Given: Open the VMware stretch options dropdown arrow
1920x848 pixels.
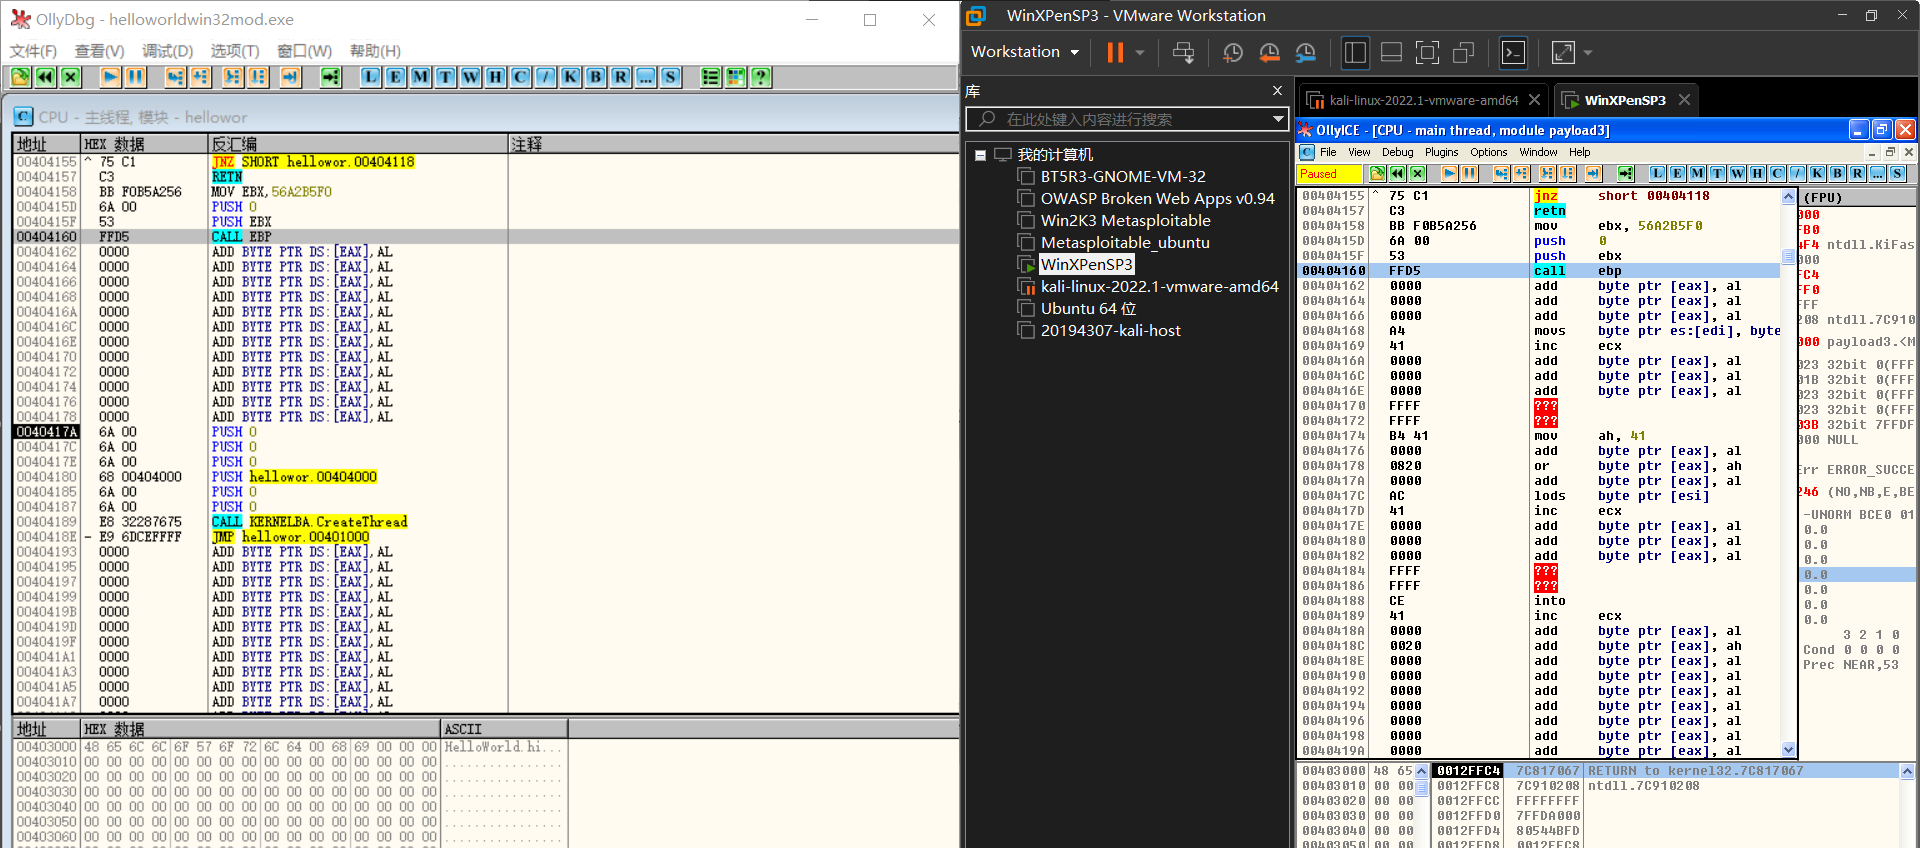Looking at the screenshot, I should 1588,52.
